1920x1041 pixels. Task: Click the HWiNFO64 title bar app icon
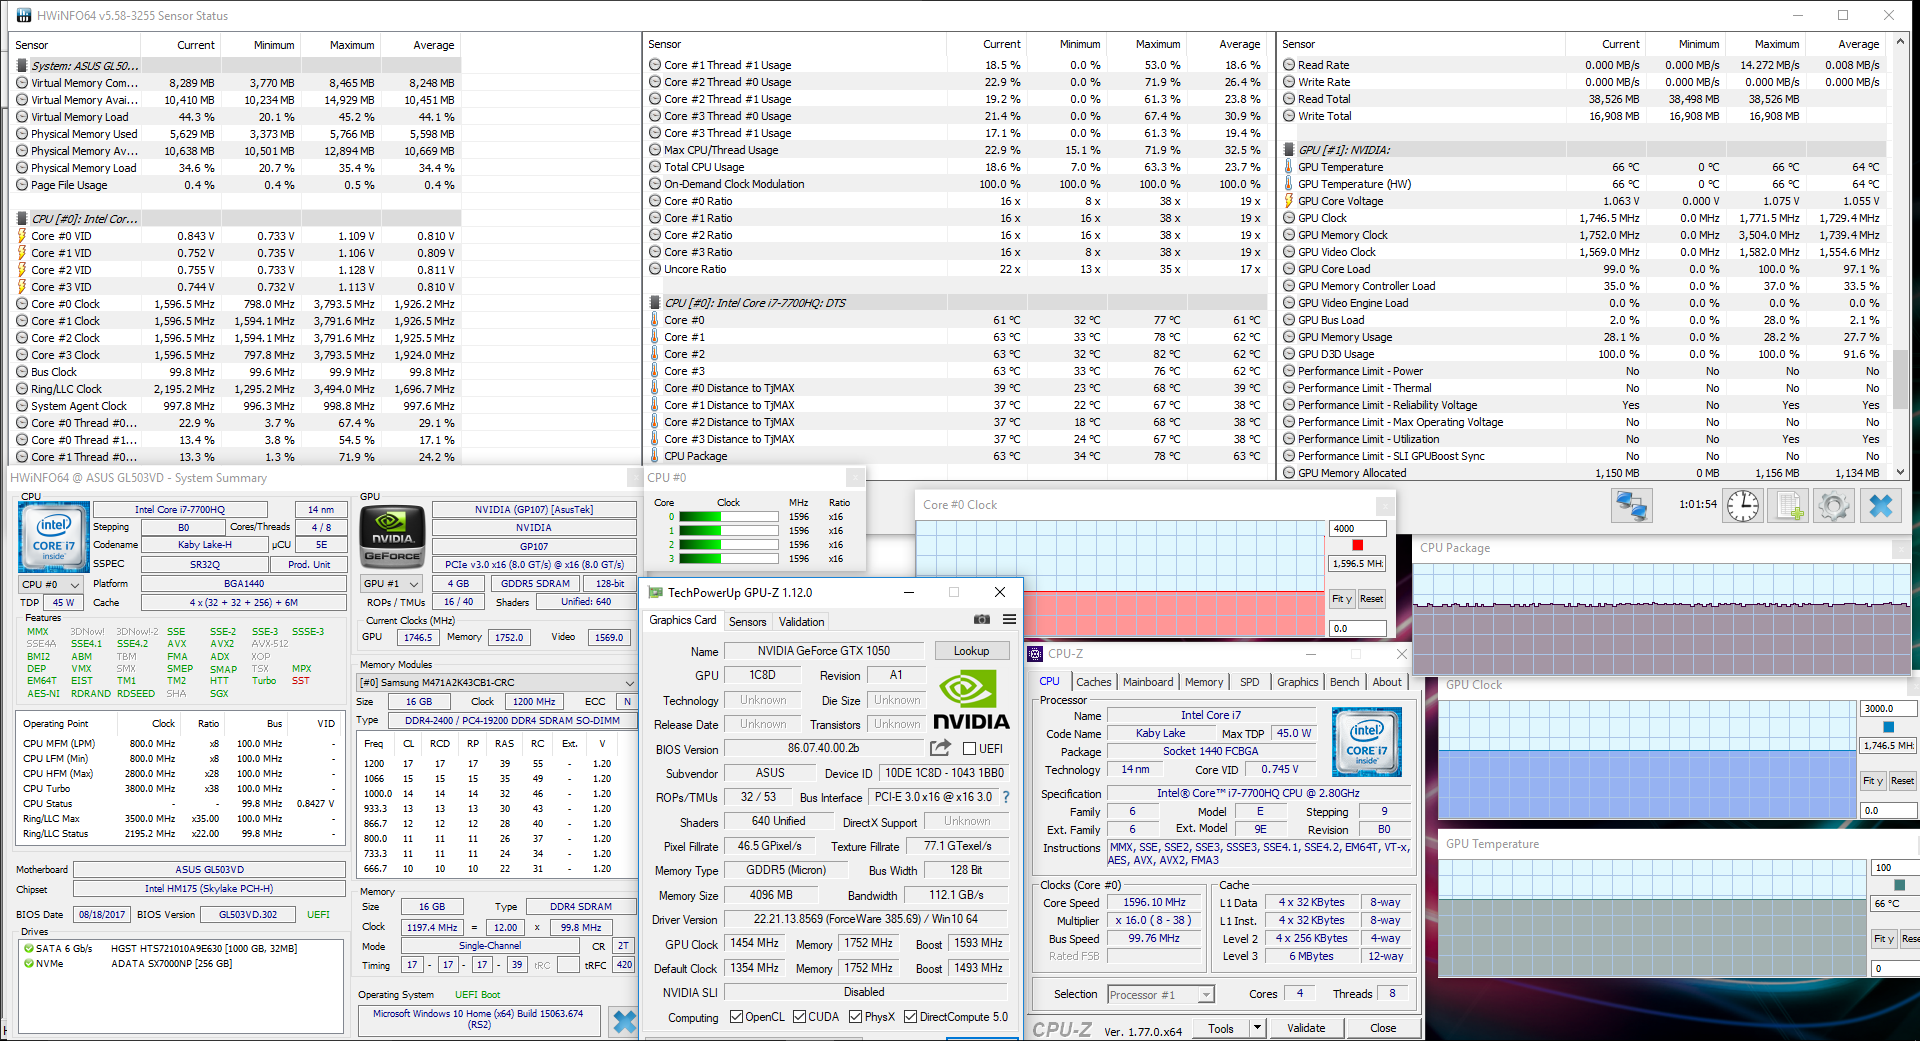pos(23,15)
